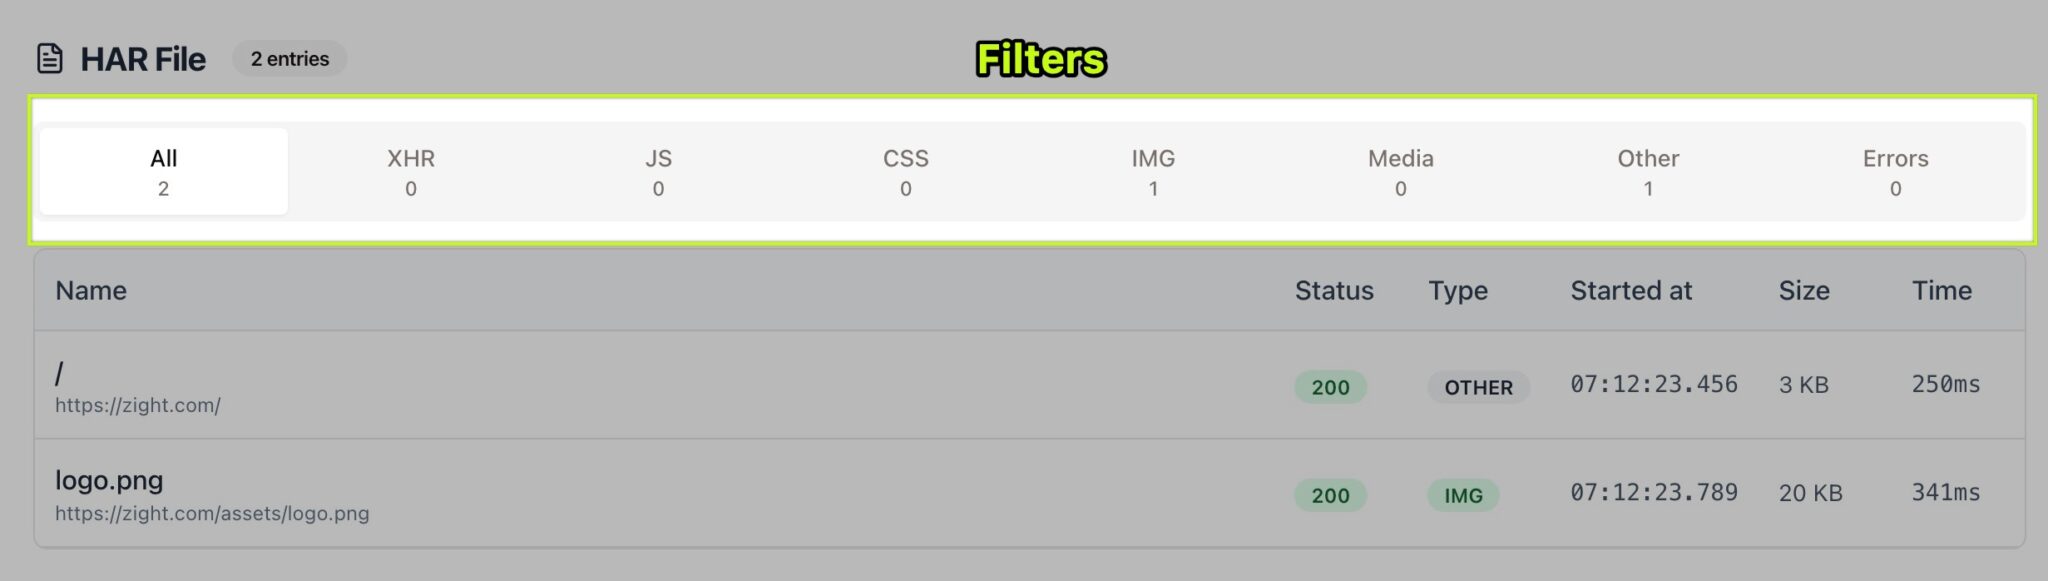The width and height of the screenshot is (2048, 581).
Task: Click the HAR File document icon
Action: coord(49,59)
